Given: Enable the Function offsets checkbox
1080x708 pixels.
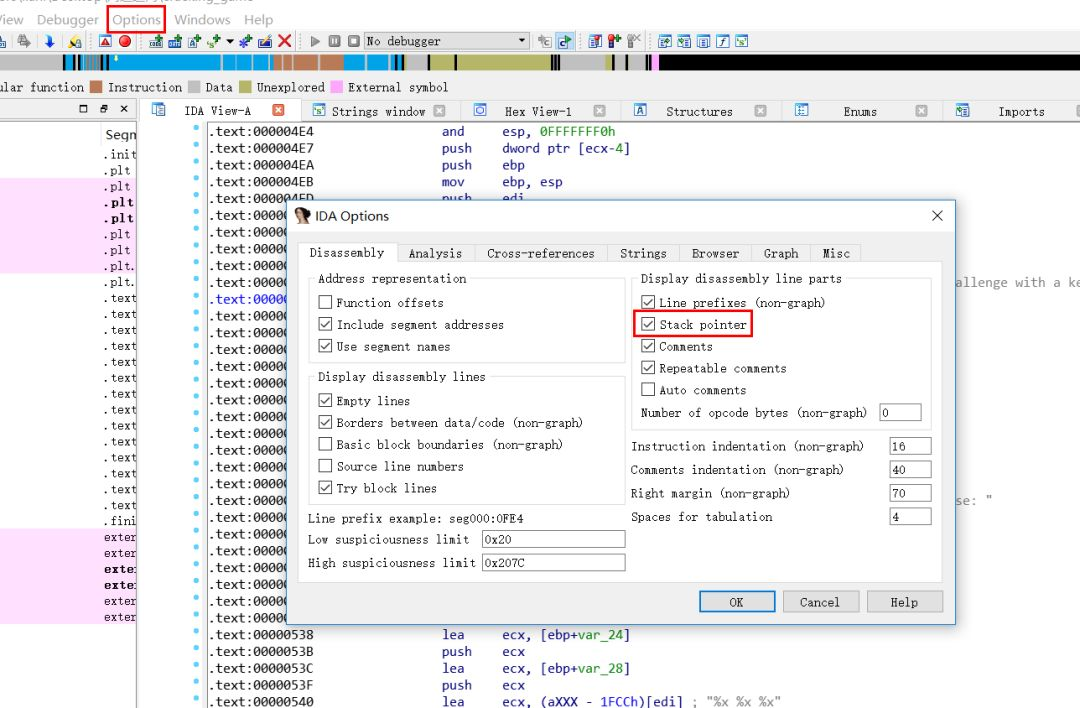Looking at the screenshot, I should (325, 303).
